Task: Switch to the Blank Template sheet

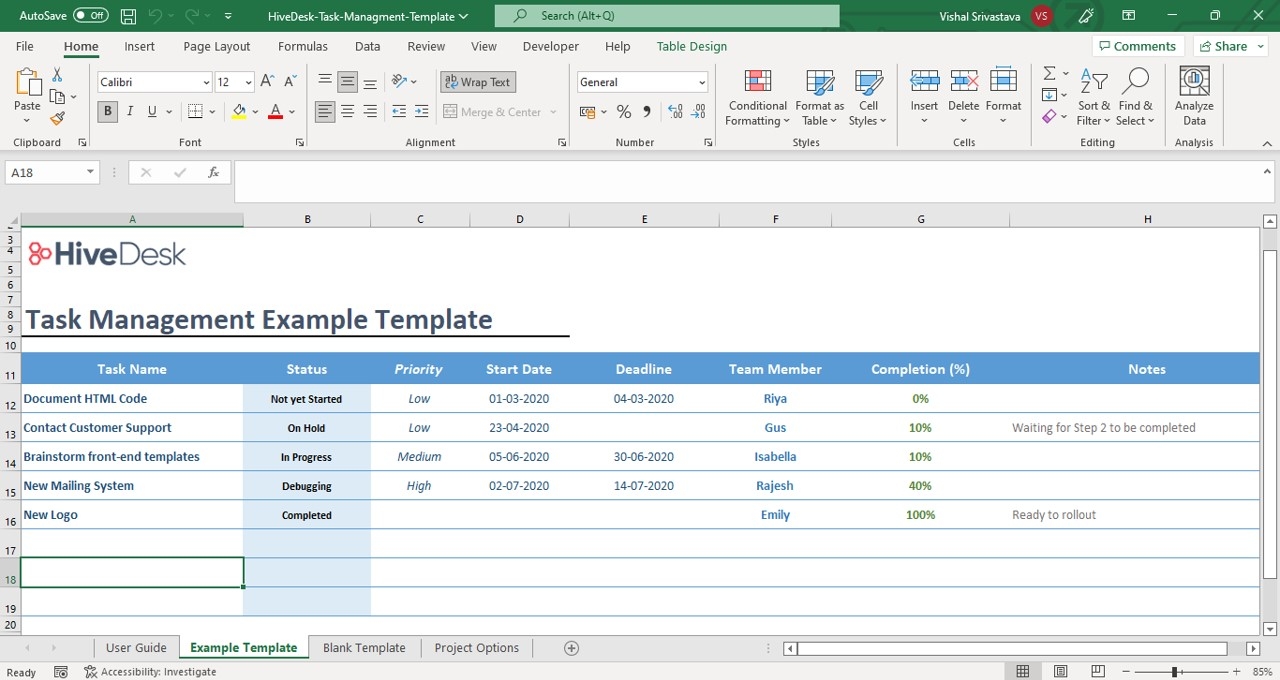Action: [364, 647]
